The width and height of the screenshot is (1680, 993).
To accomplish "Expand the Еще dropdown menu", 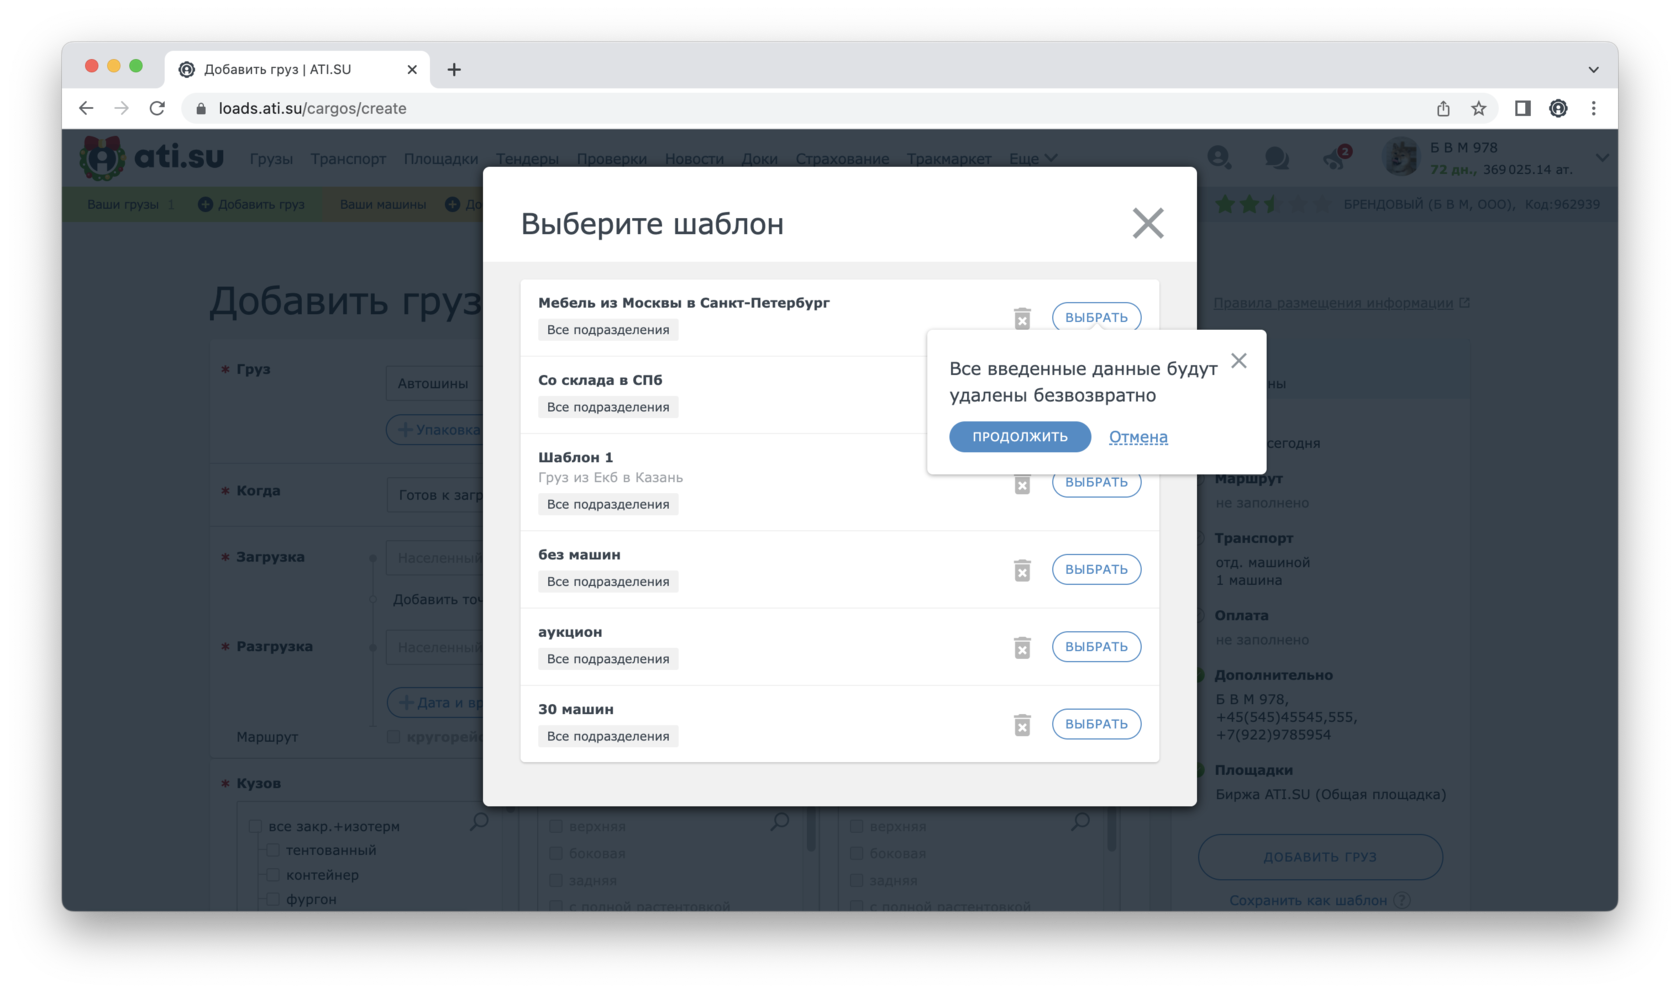I will 1033,159.
